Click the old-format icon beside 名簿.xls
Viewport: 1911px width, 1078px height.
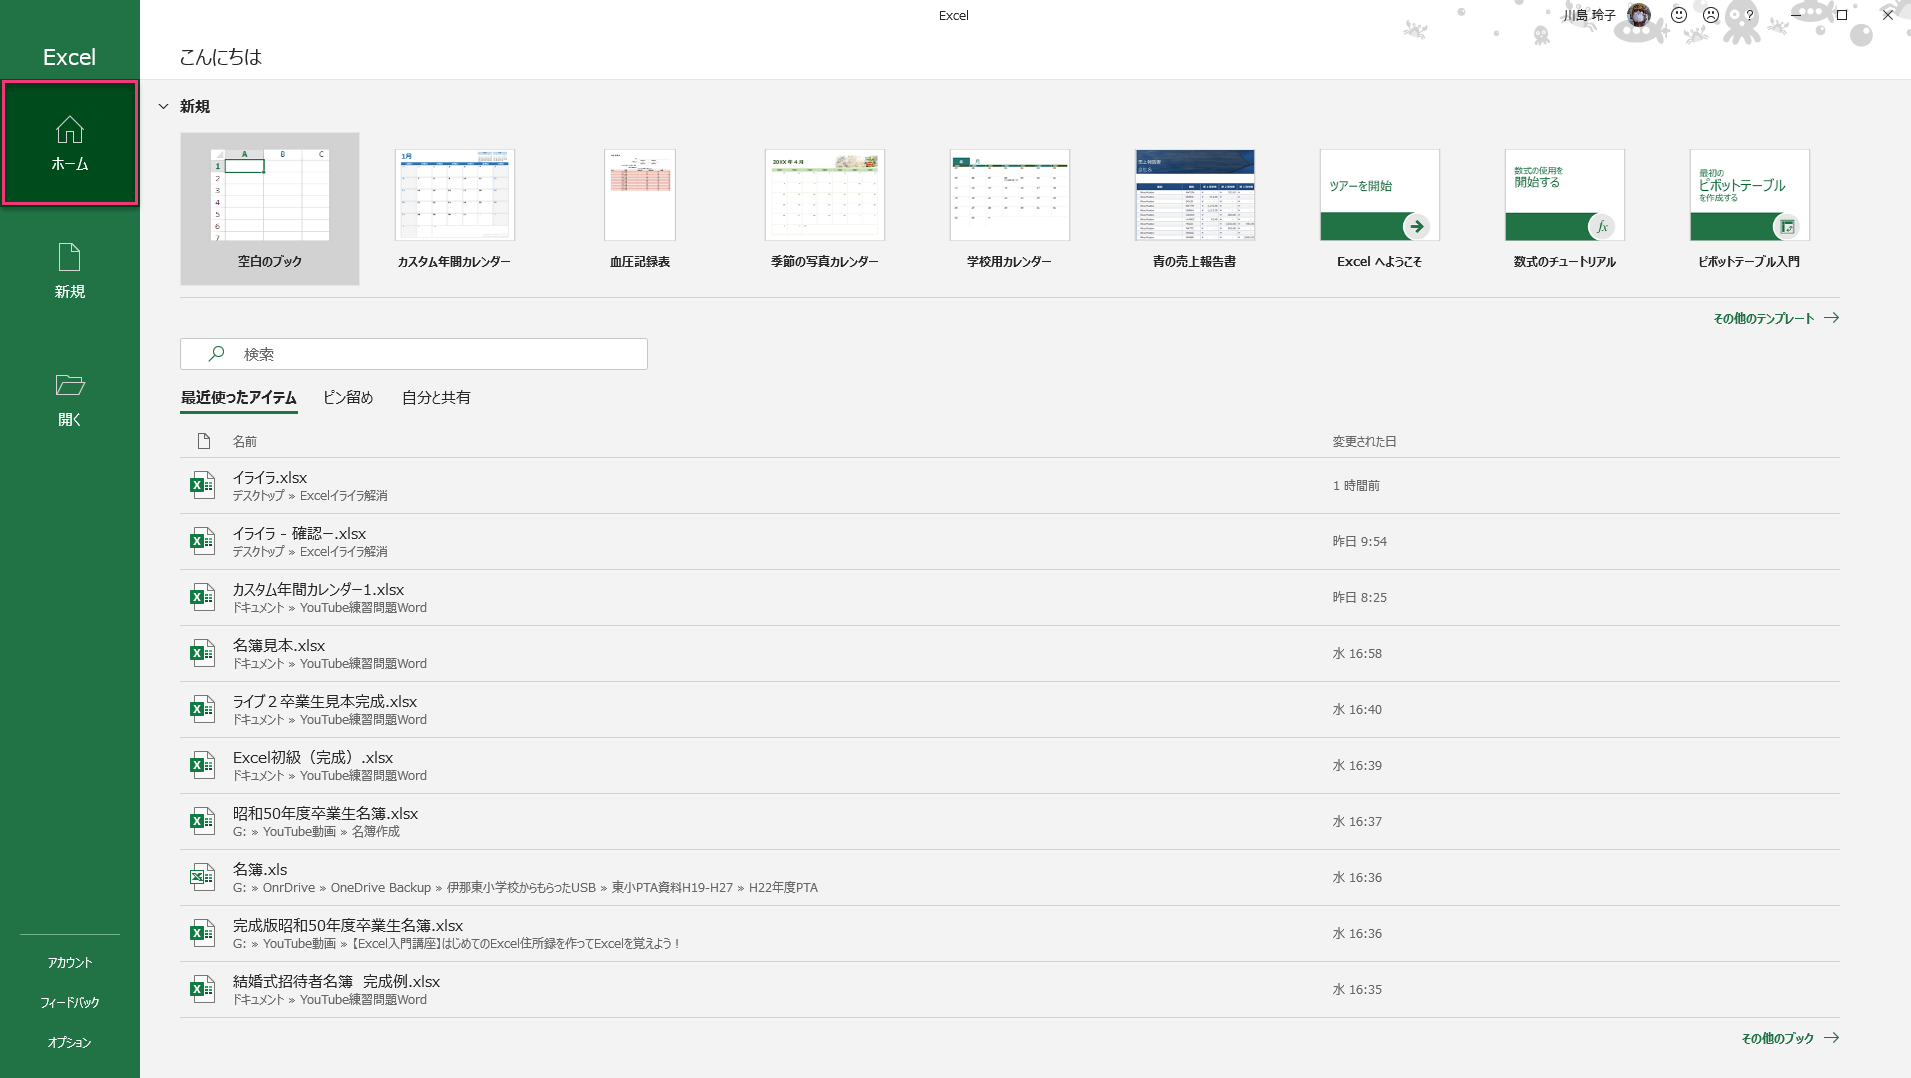pyautogui.click(x=203, y=878)
